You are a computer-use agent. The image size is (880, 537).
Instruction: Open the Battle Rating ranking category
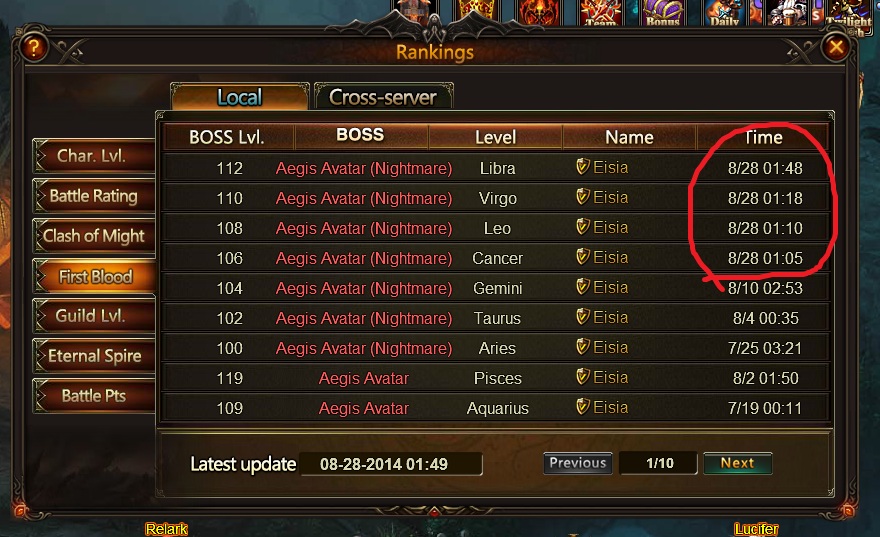(94, 196)
